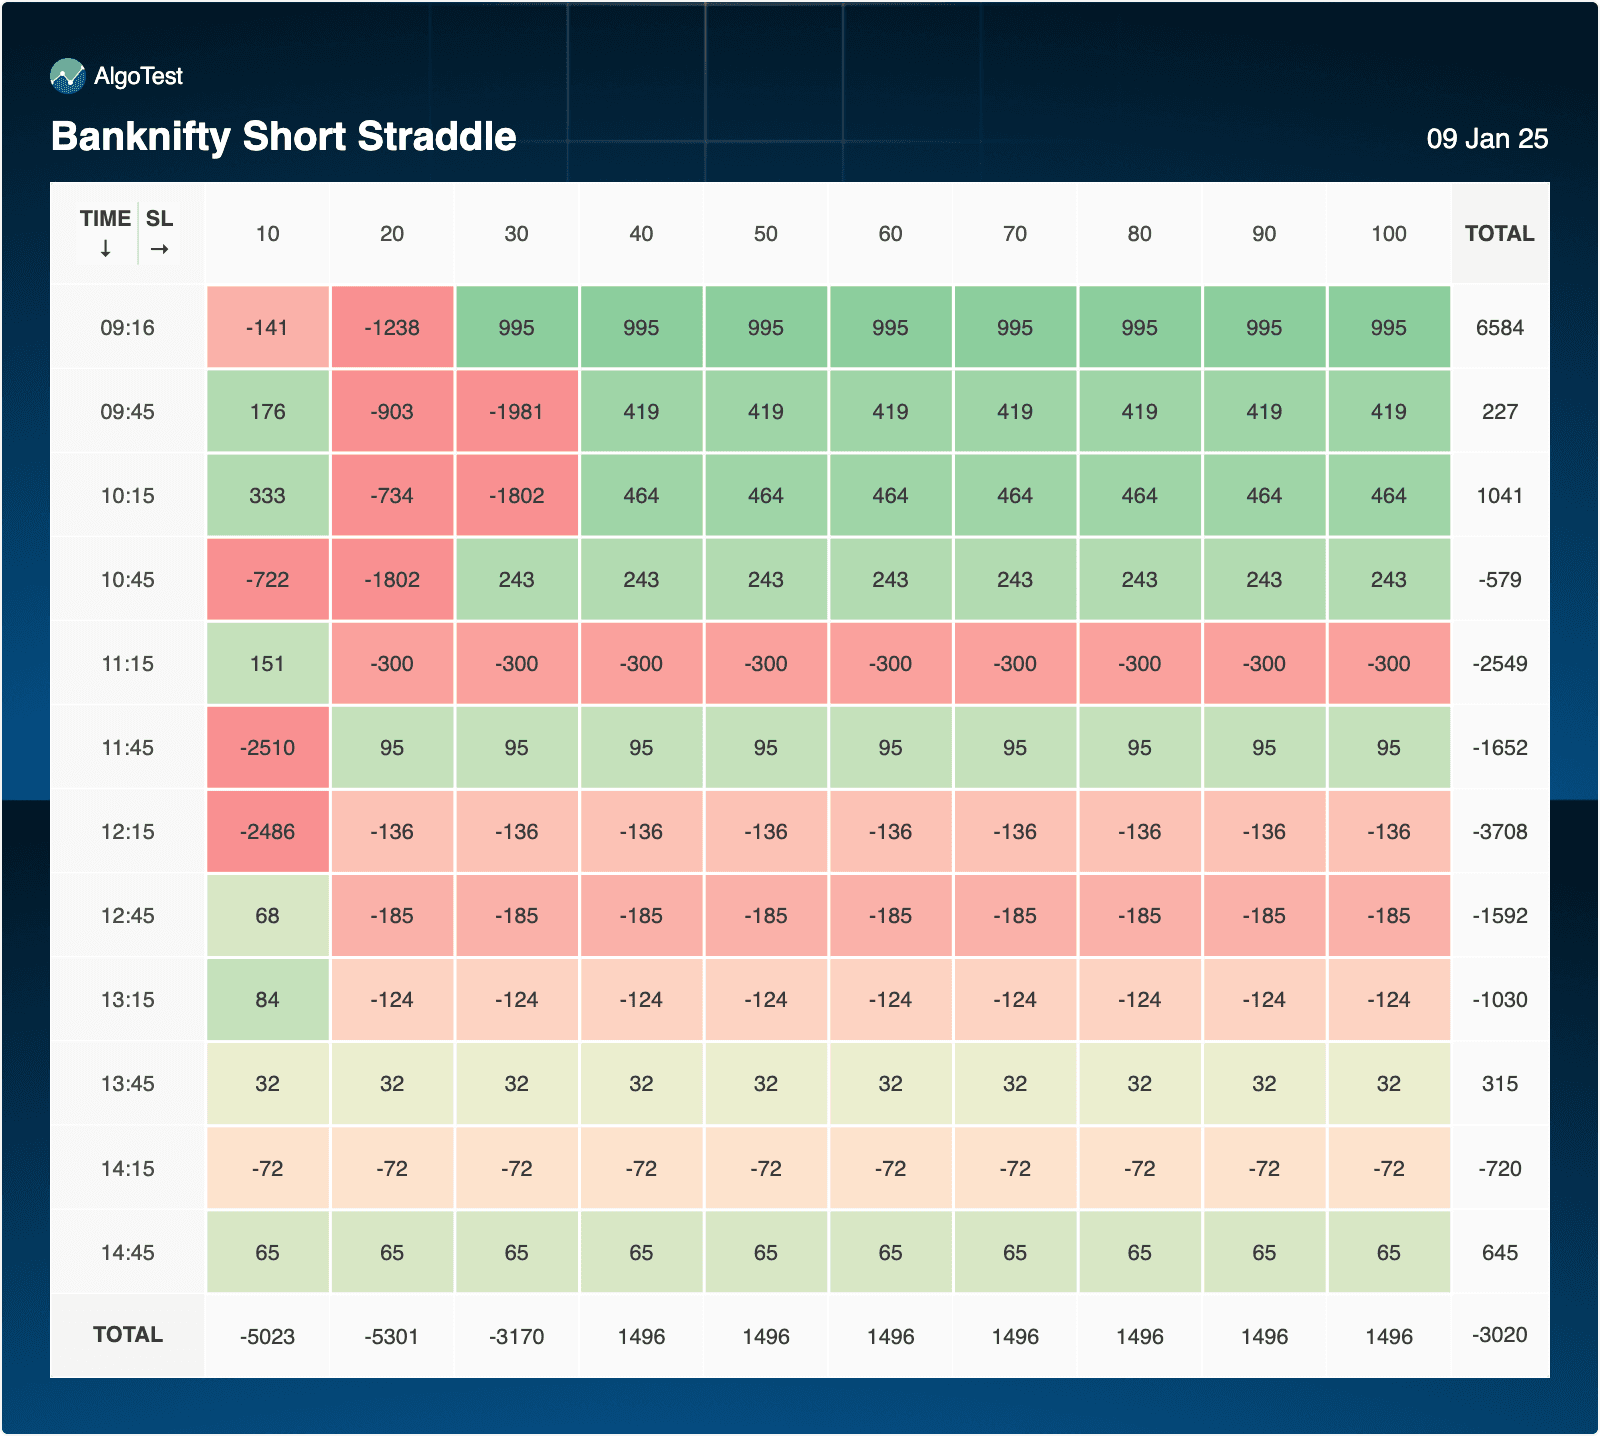This screenshot has height=1436, width=1600.
Task: Select the 09:16 time row label
Action: (127, 328)
